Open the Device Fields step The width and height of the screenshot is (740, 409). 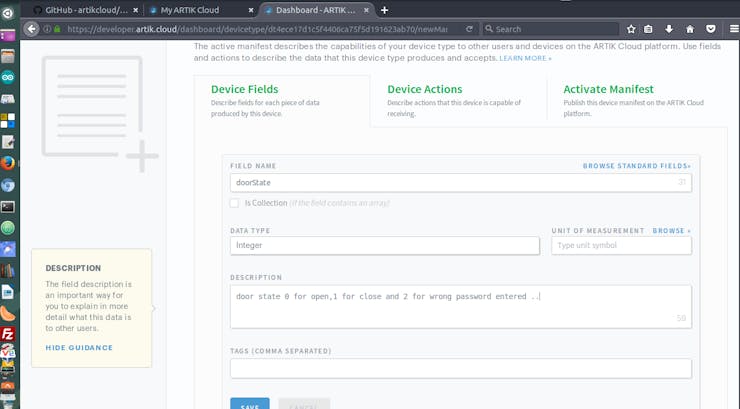[x=282, y=101]
